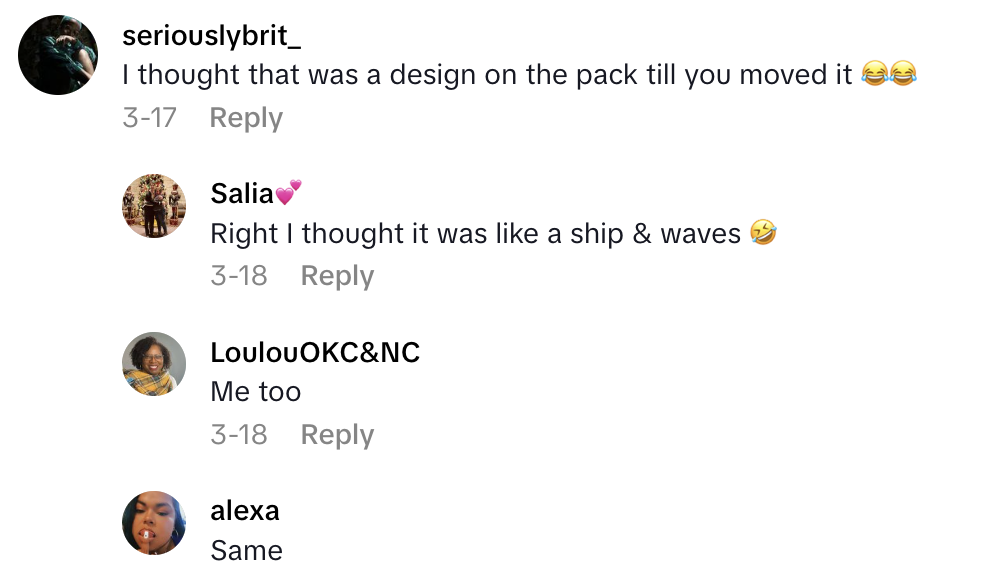Click the alexa username
Screen dimensions: 986x580
click(245, 511)
